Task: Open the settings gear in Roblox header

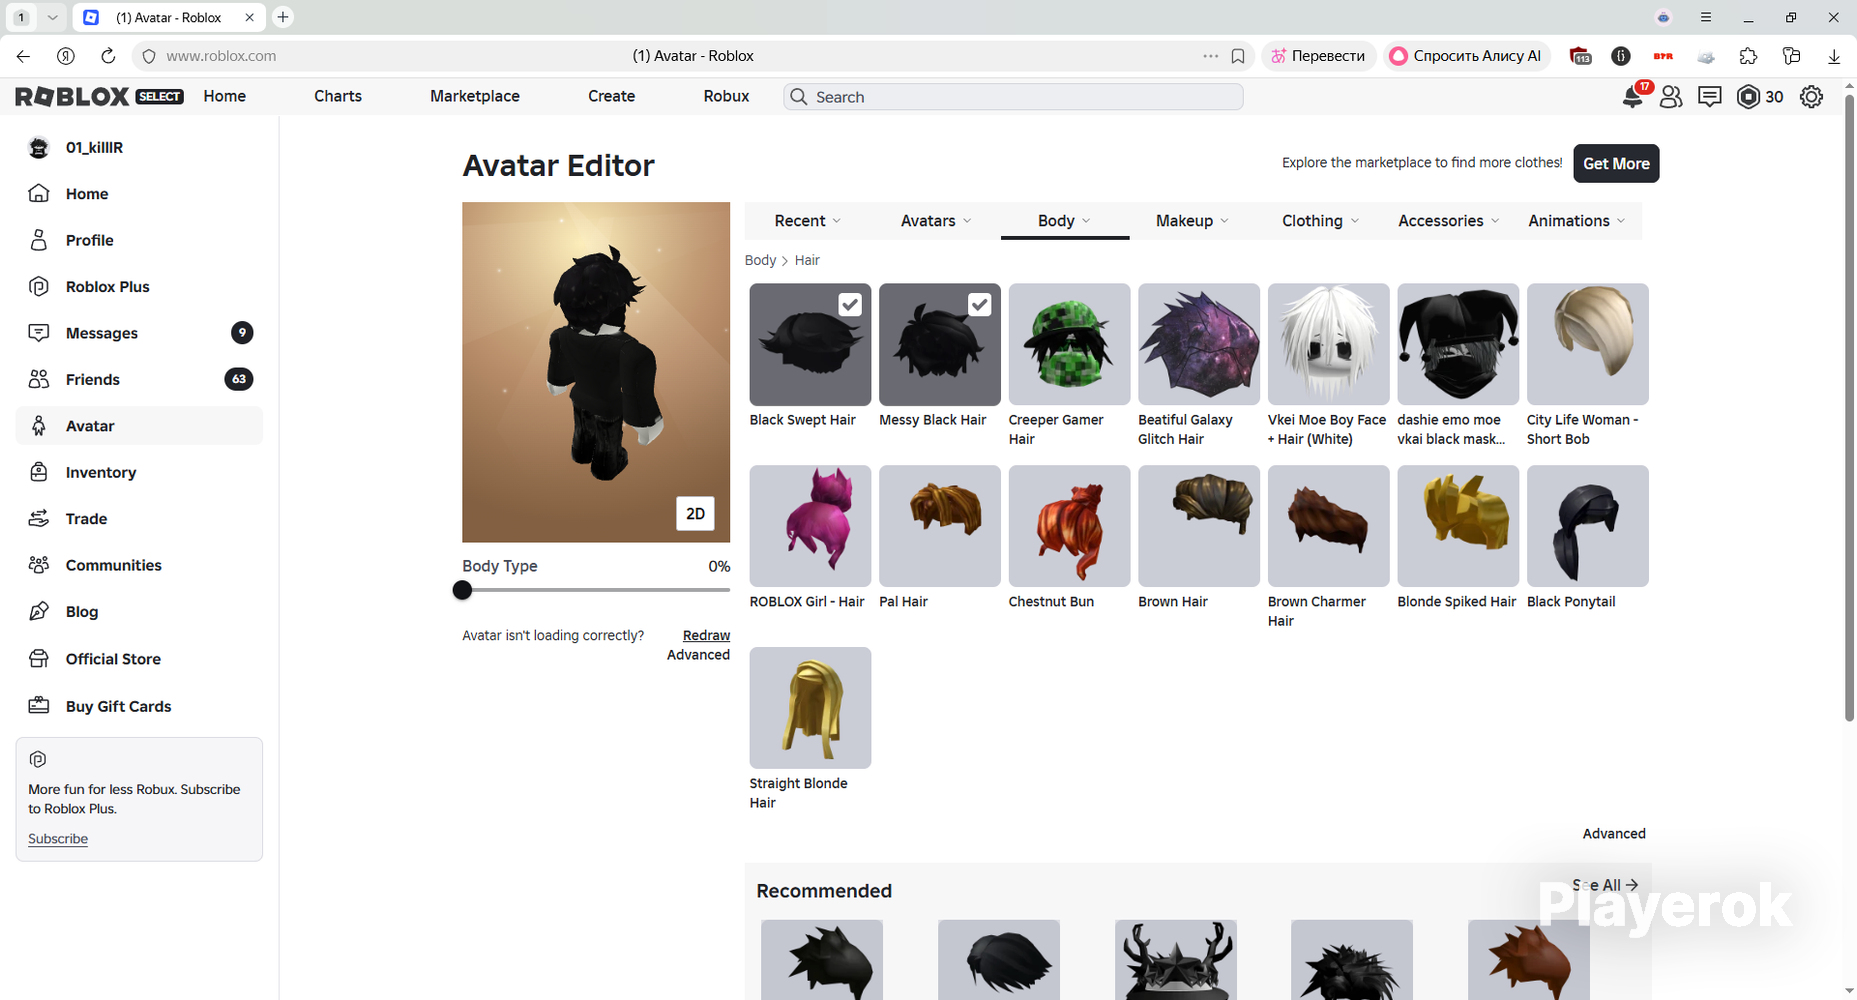Action: coord(1811,96)
